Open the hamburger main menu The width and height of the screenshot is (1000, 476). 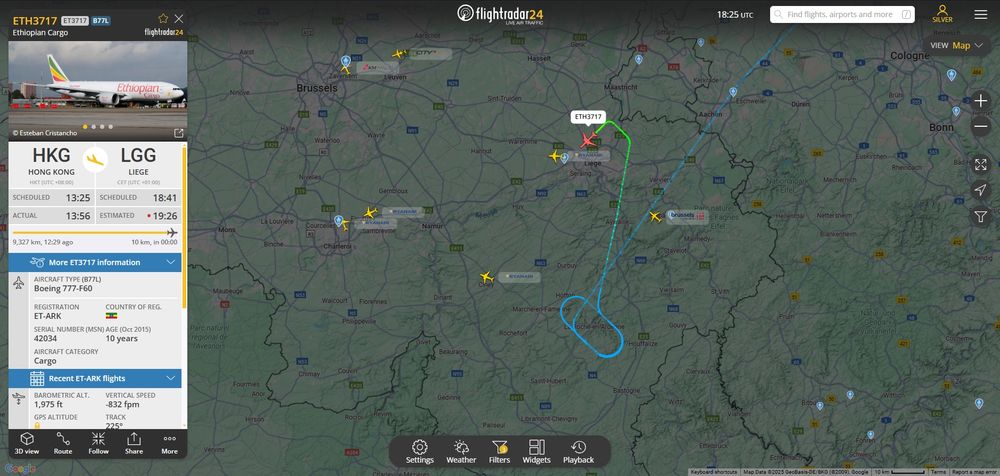click(x=981, y=15)
